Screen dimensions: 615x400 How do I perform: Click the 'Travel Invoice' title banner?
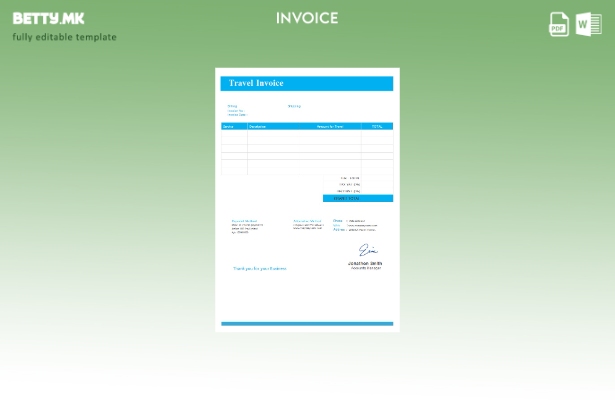pyautogui.click(x=307, y=84)
